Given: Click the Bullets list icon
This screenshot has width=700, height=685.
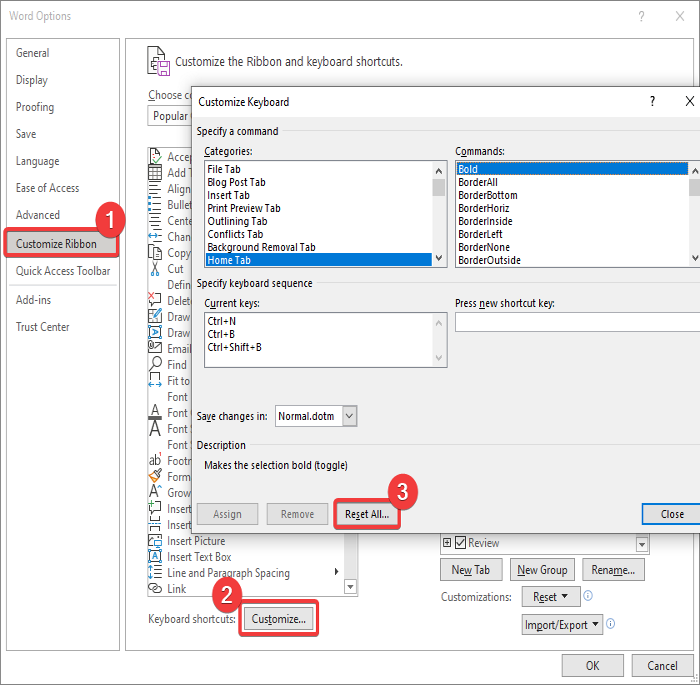Looking at the screenshot, I should coord(155,205).
